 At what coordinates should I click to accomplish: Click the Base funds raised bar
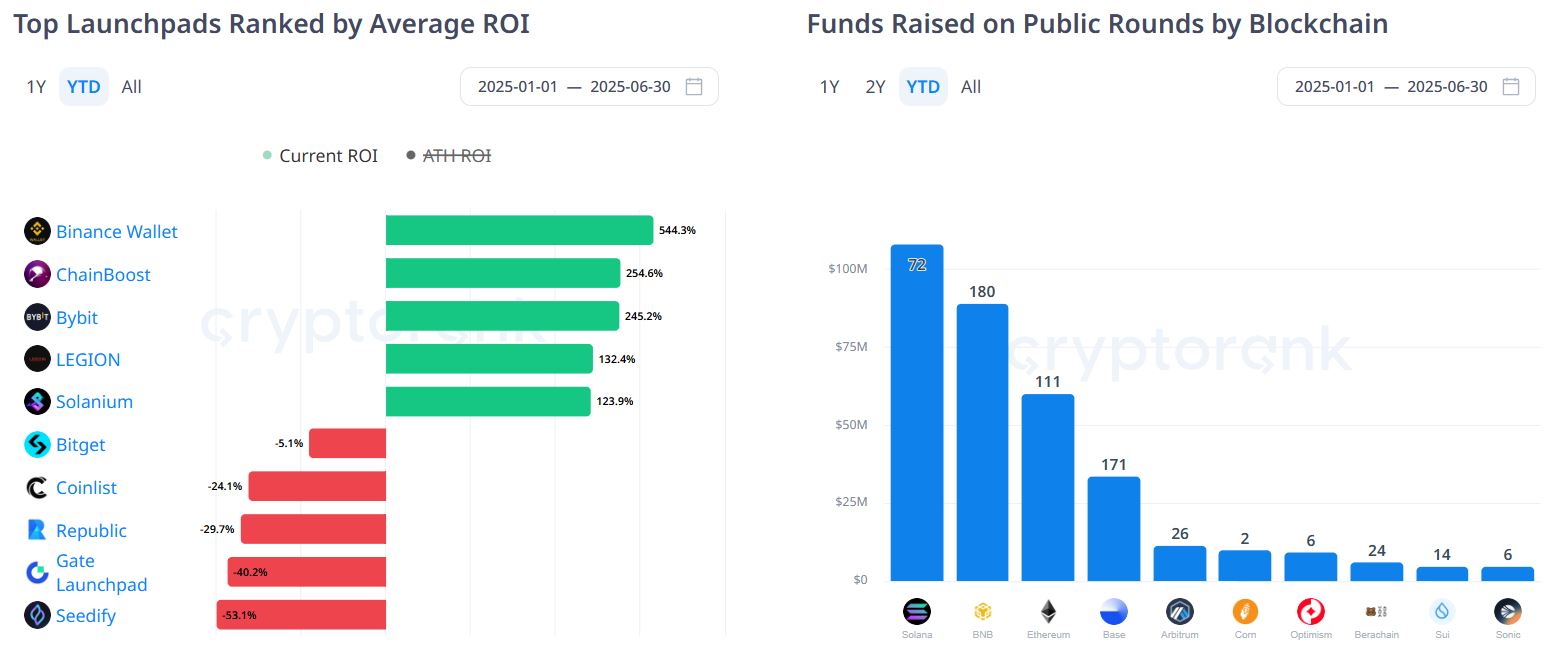tap(1114, 528)
